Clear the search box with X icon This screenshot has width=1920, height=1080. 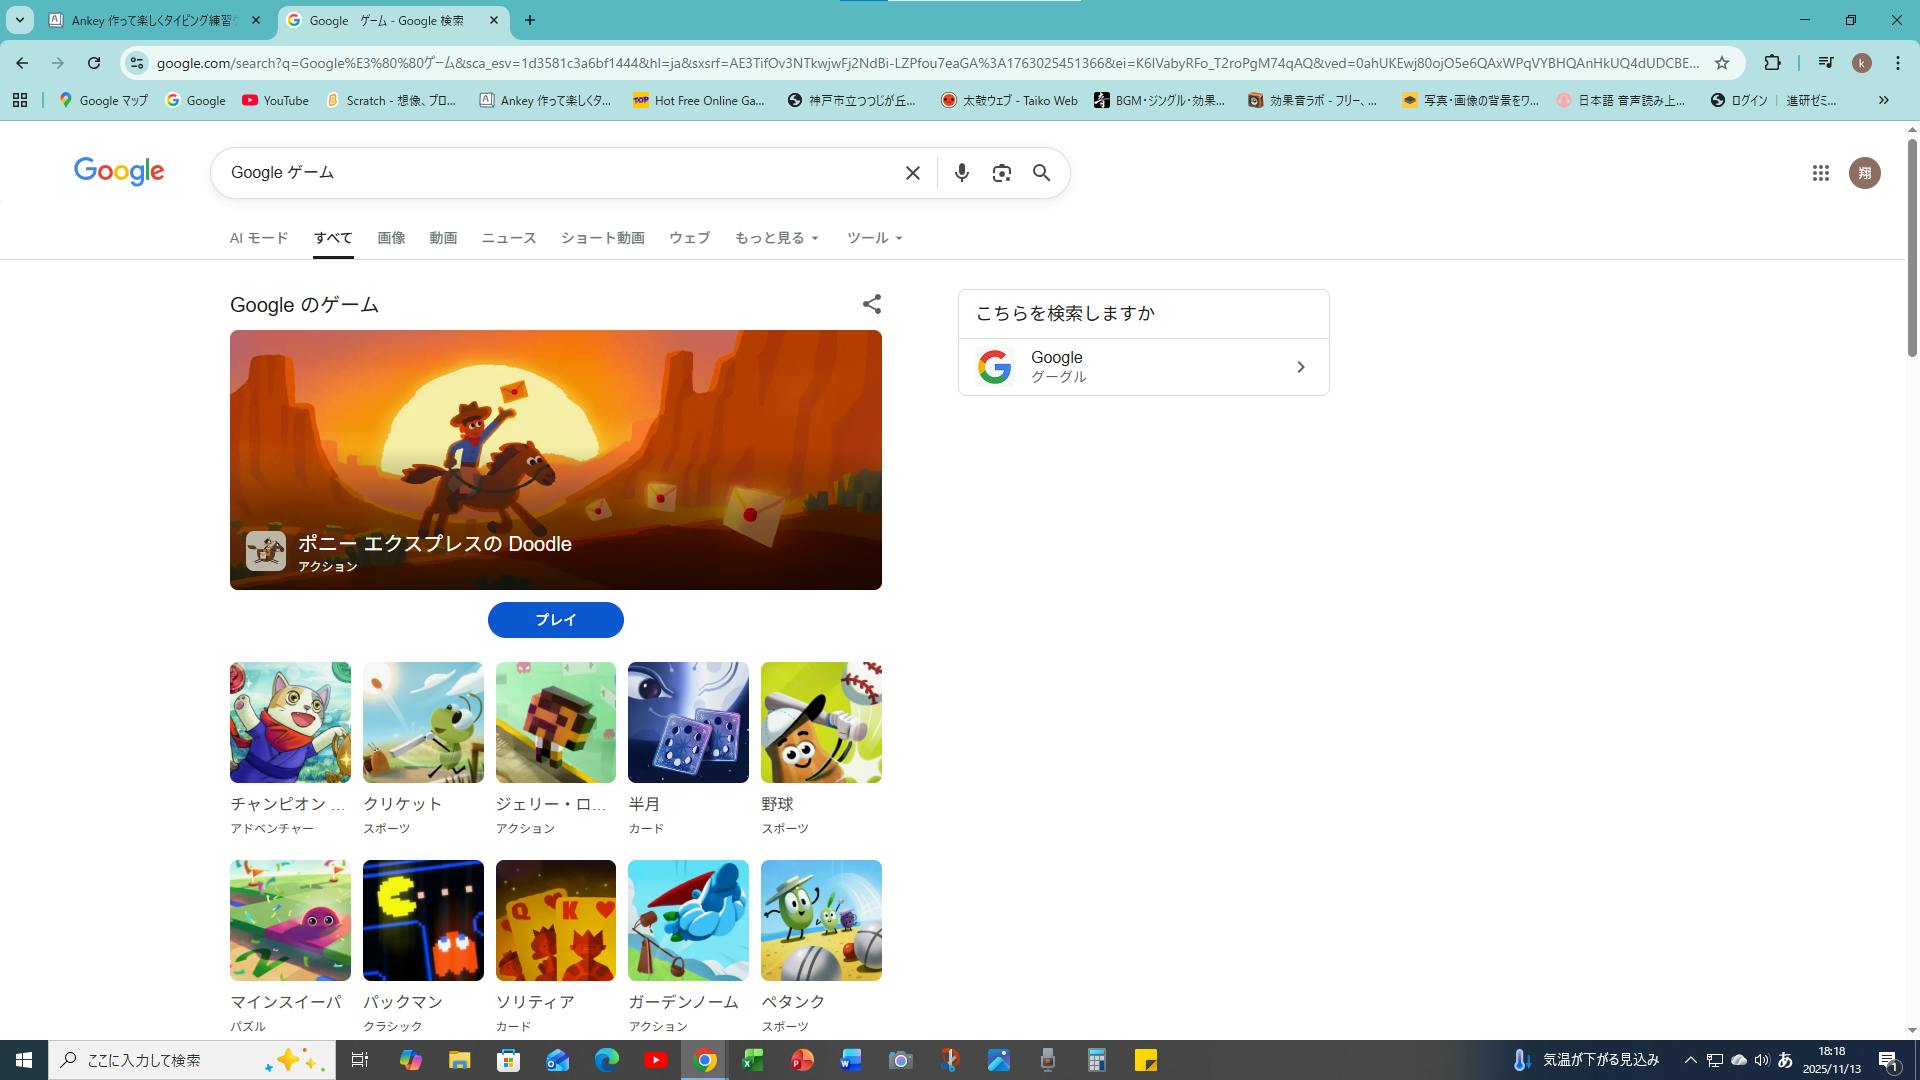[x=912, y=173]
